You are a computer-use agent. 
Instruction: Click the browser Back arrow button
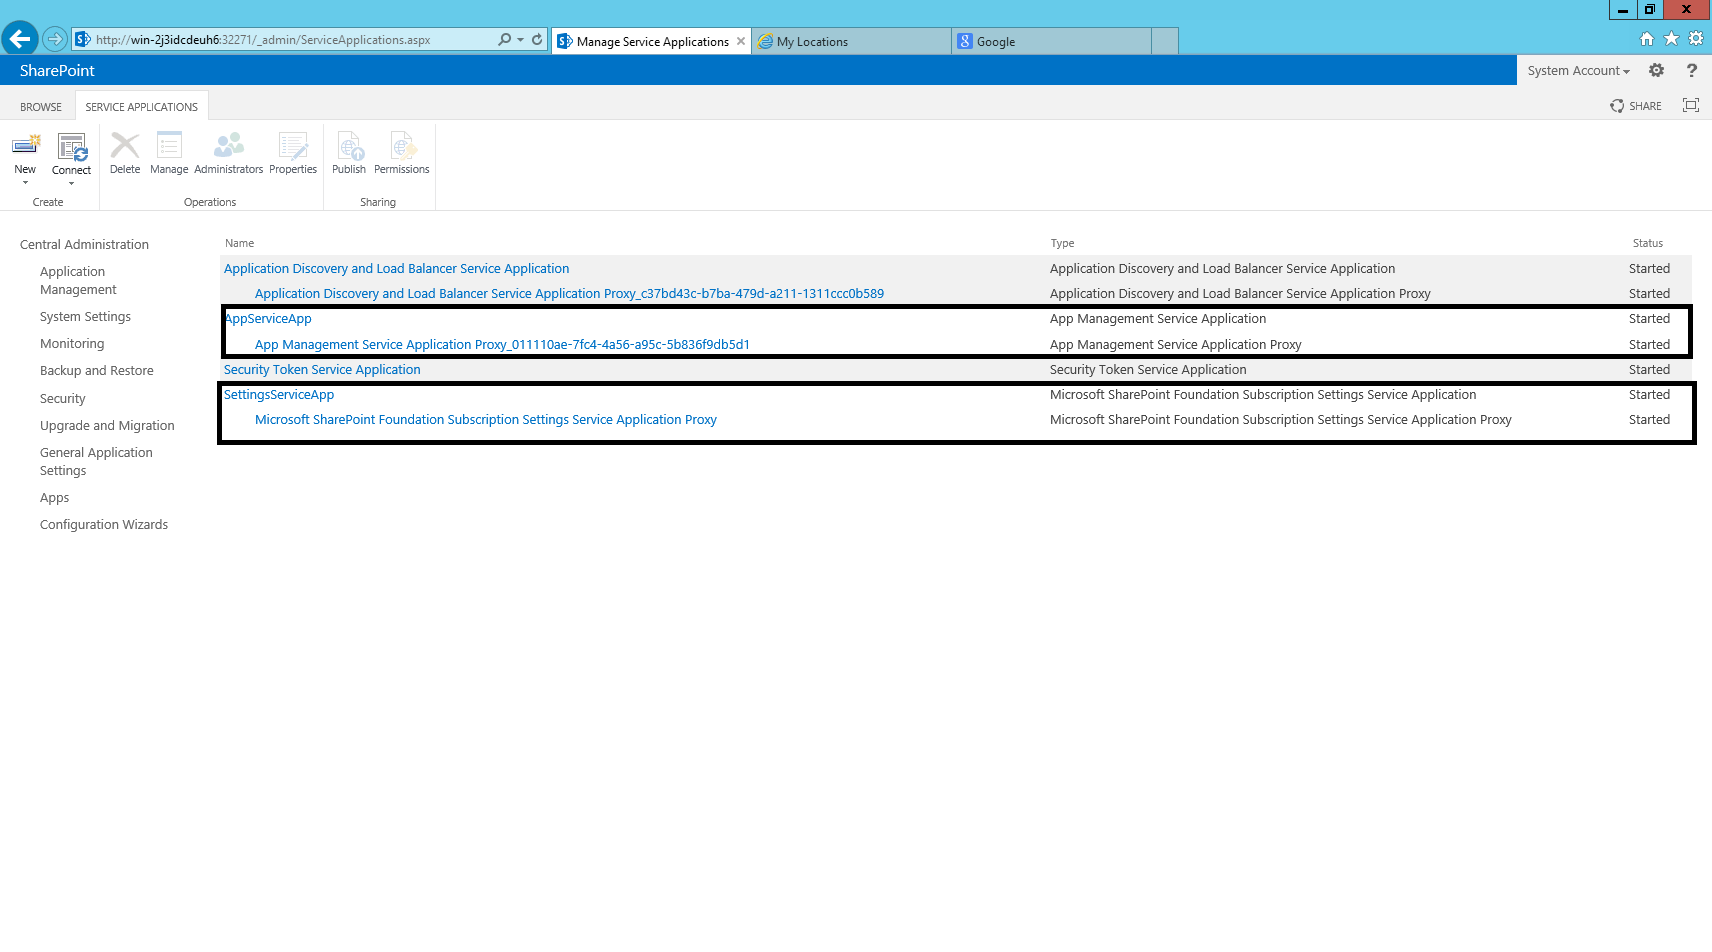pos(19,39)
